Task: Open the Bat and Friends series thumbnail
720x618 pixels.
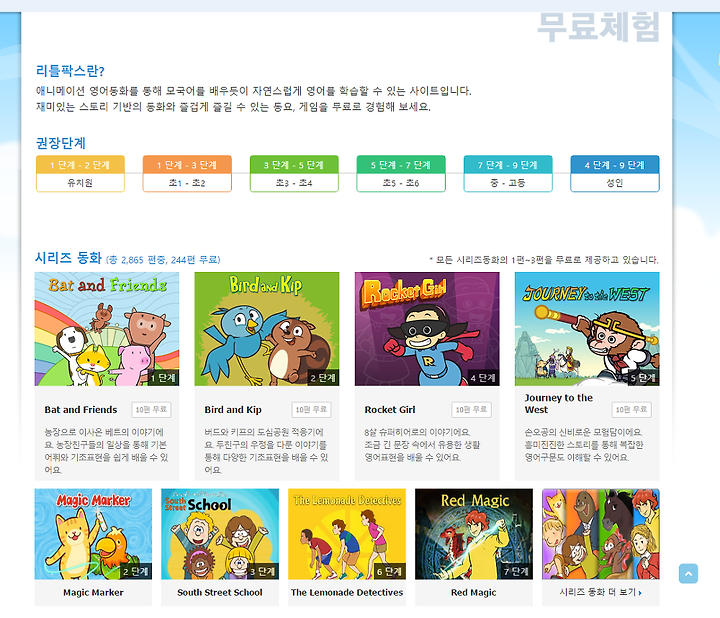Action: pyautogui.click(x=107, y=329)
